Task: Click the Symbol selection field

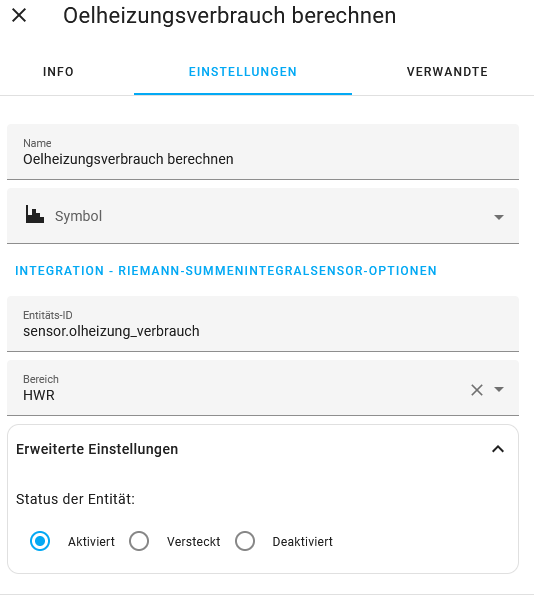Action: pyautogui.click(x=263, y=216)
